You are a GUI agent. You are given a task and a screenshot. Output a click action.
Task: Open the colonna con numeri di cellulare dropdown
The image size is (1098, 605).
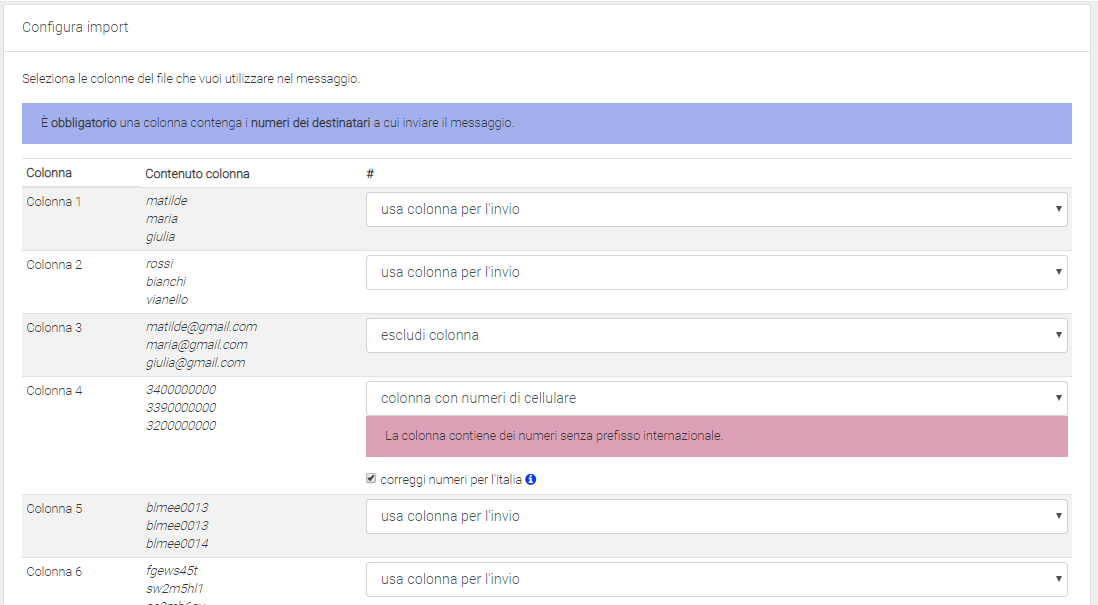pyautogui.click(x=716, y=398)
